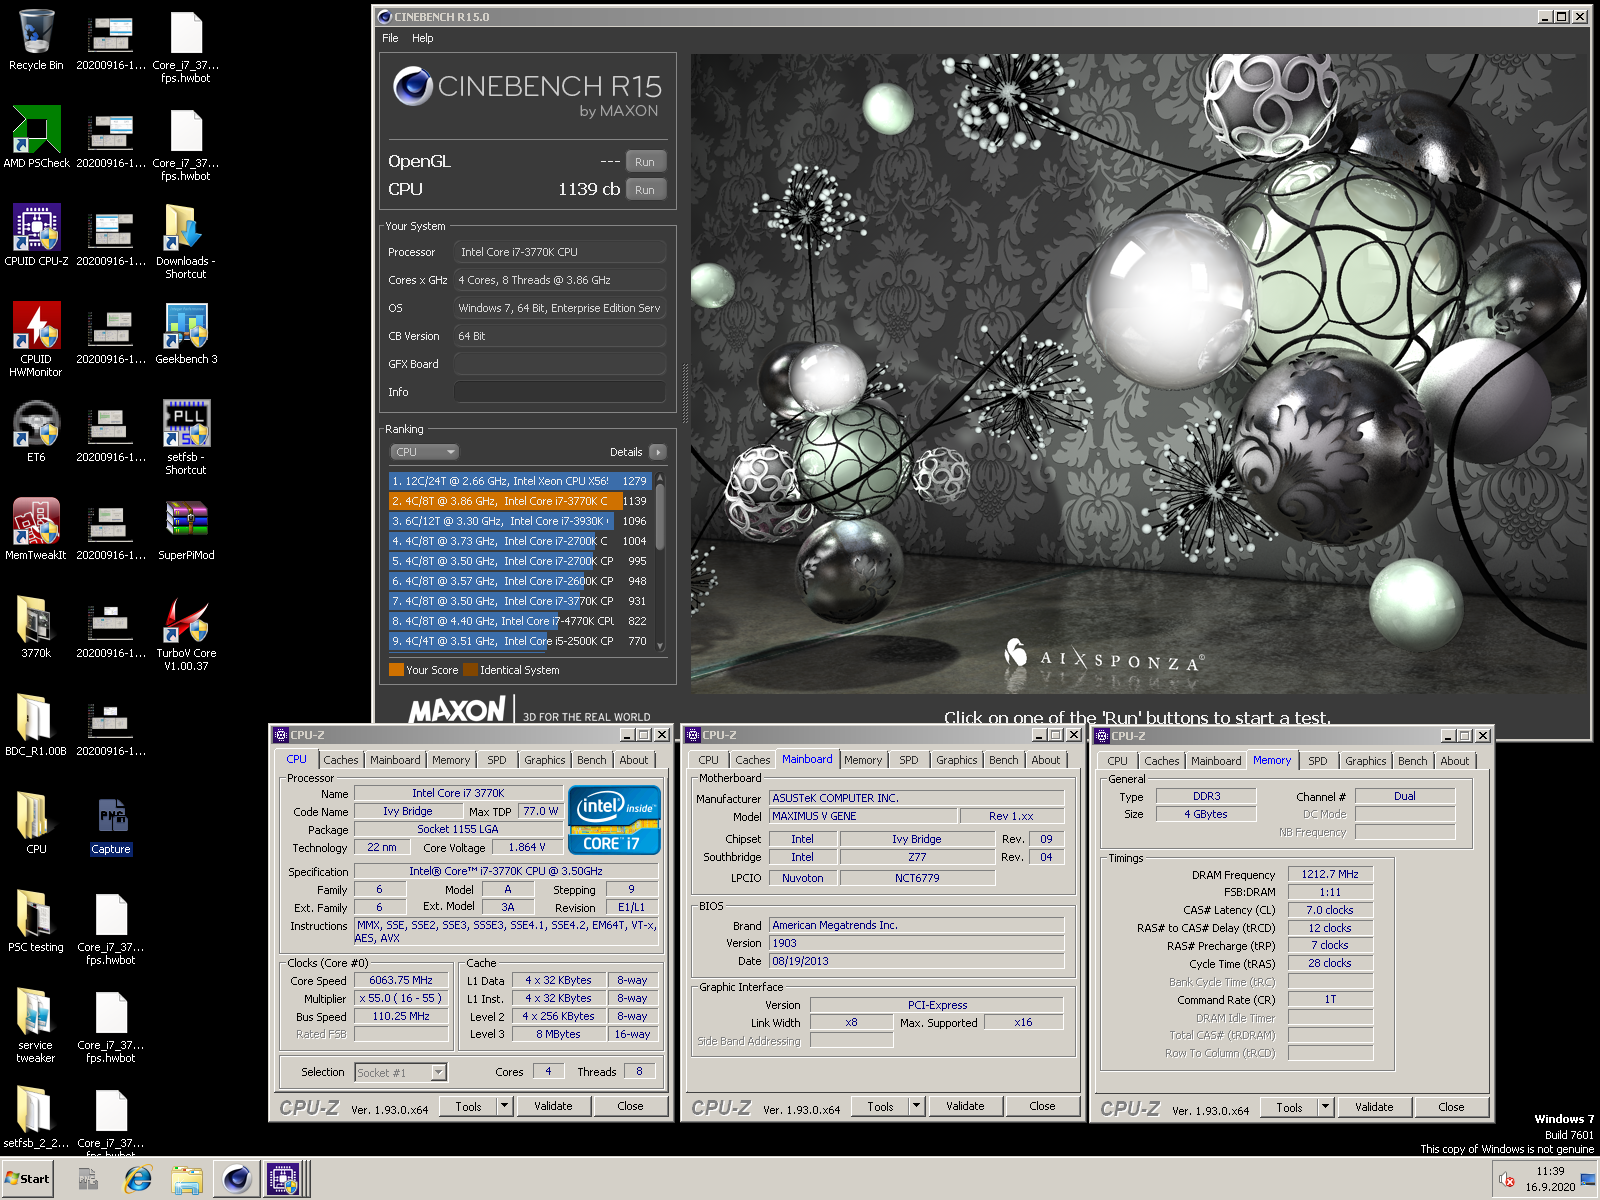Open the CPU folder on desktop

click(36, 823)
